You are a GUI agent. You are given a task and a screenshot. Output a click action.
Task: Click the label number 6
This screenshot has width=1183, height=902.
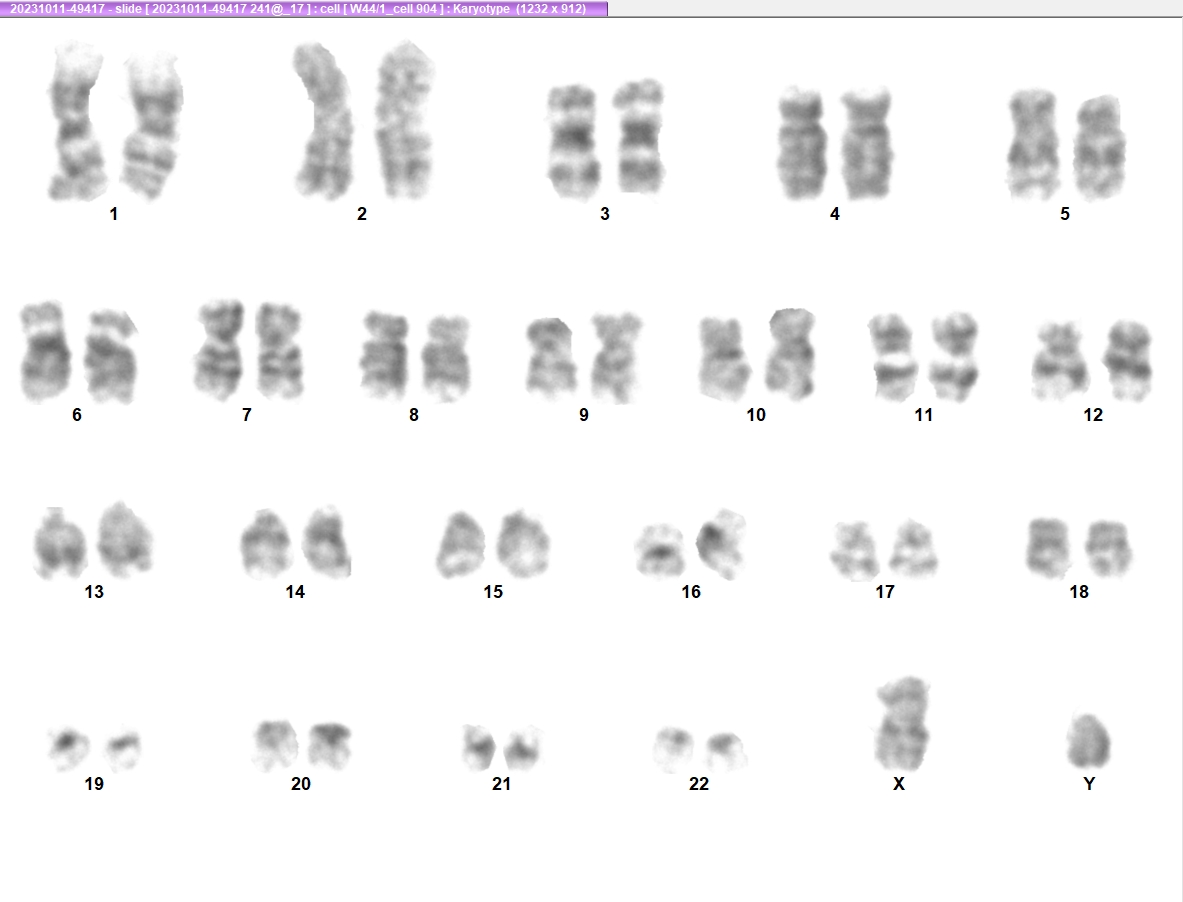tap(77, 415)
